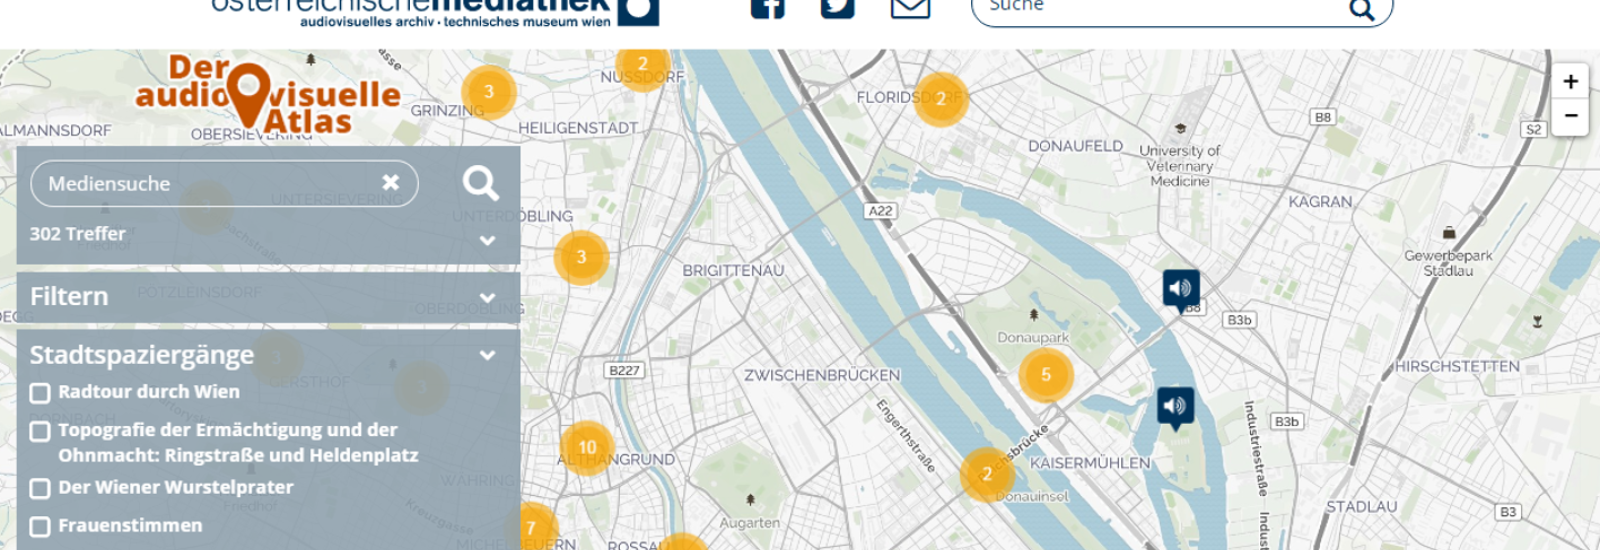The height and width of the screenshot is (550, 1600).
Task: Zoom in the map with plus
Action: pyautogui.click(x=1570, y=81)
